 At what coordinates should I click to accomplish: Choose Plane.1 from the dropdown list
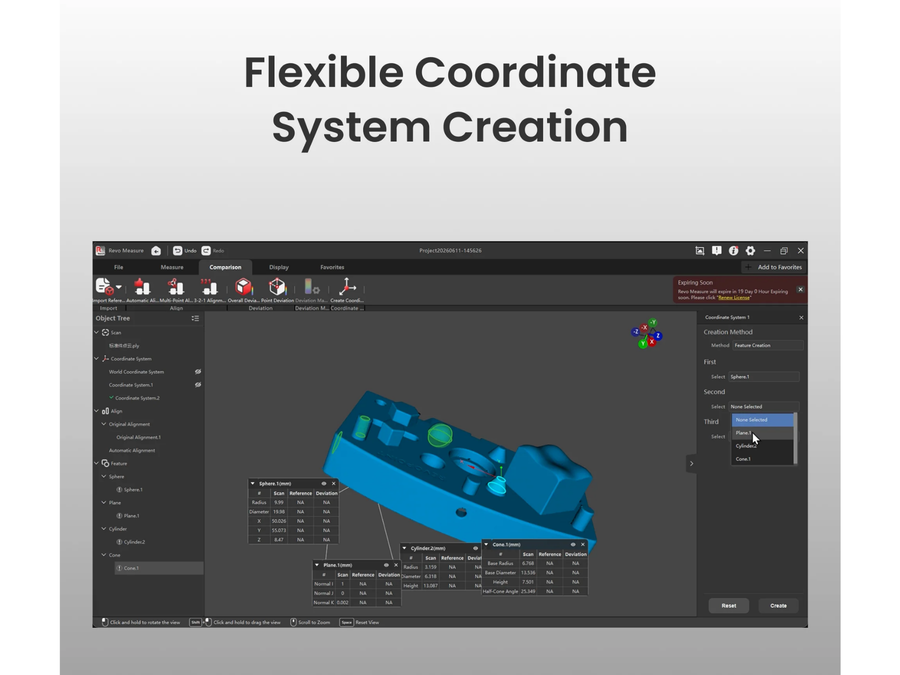(x=762, y=433)
